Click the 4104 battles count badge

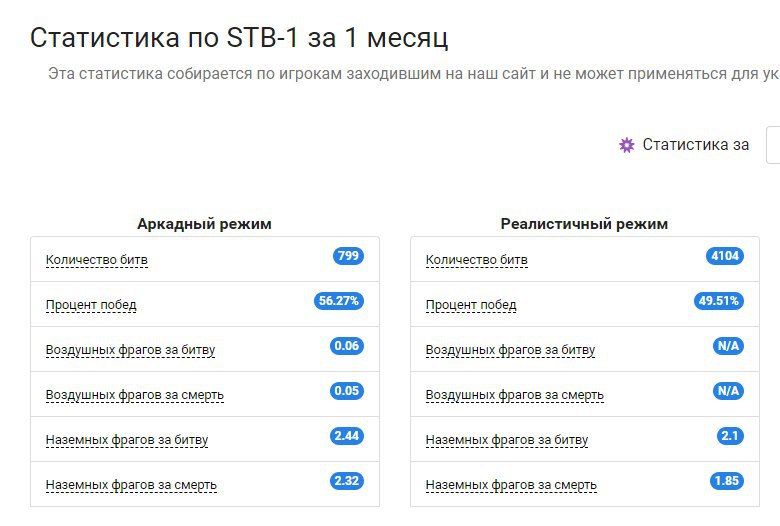[724, 256]
